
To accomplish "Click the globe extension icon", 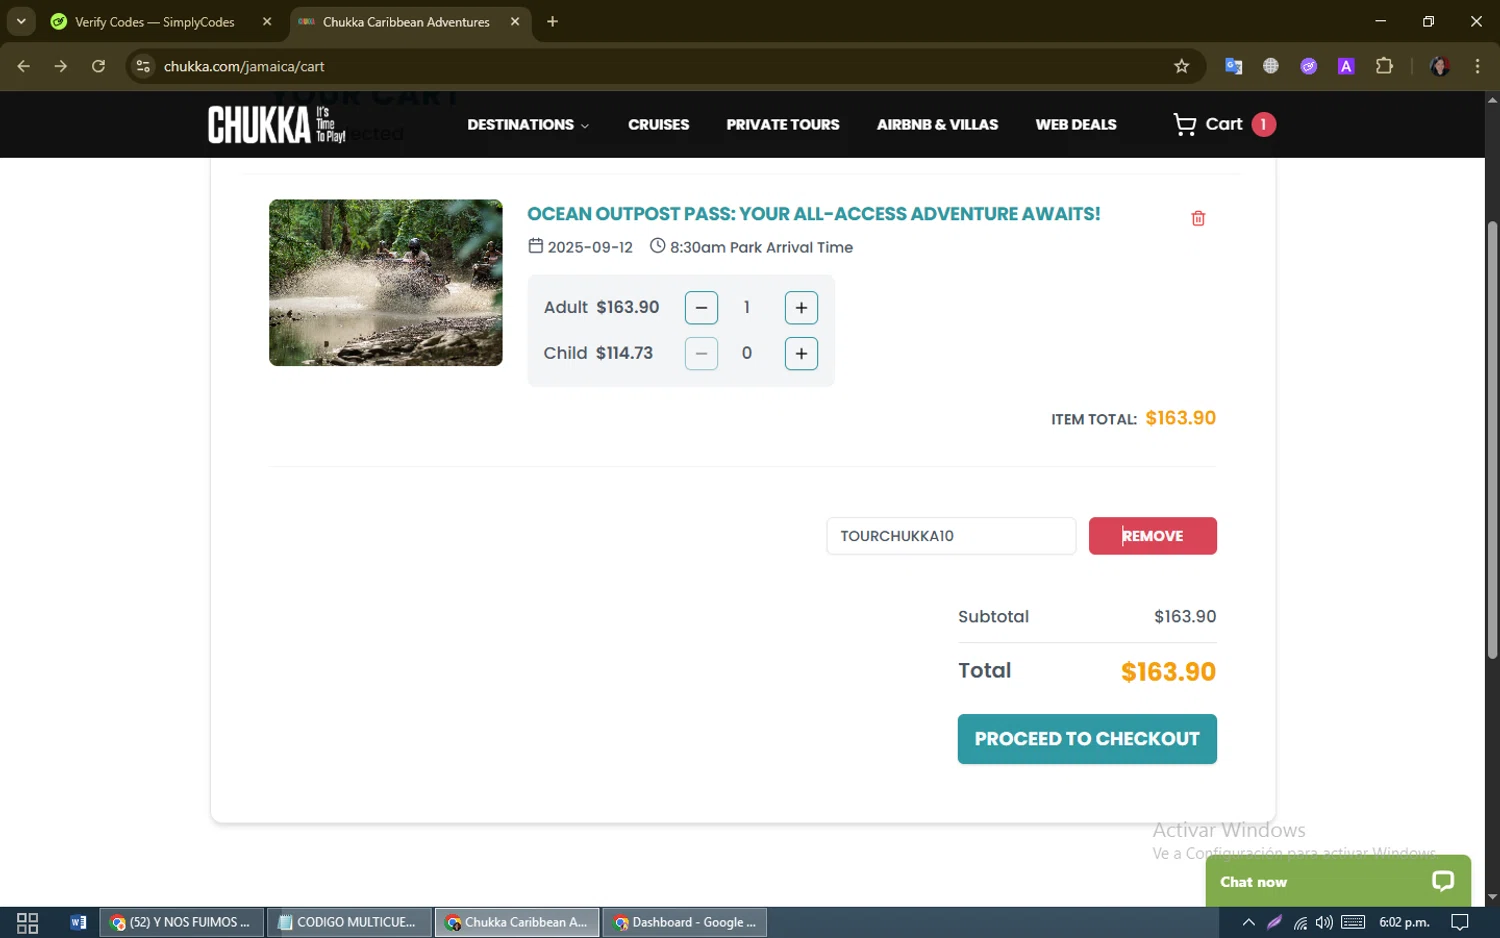I will (x=1271, y=66).
